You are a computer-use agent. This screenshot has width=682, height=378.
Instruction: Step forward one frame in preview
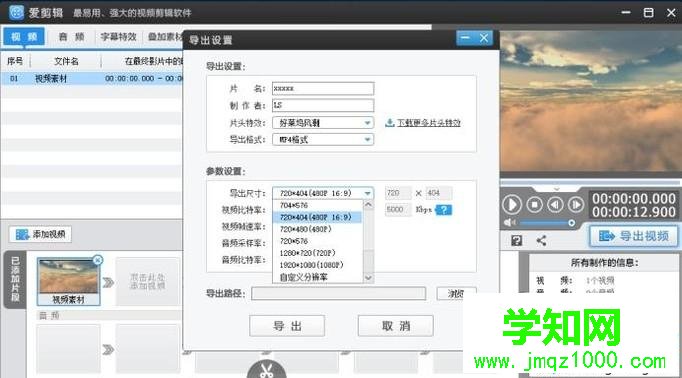pos(576,204)
